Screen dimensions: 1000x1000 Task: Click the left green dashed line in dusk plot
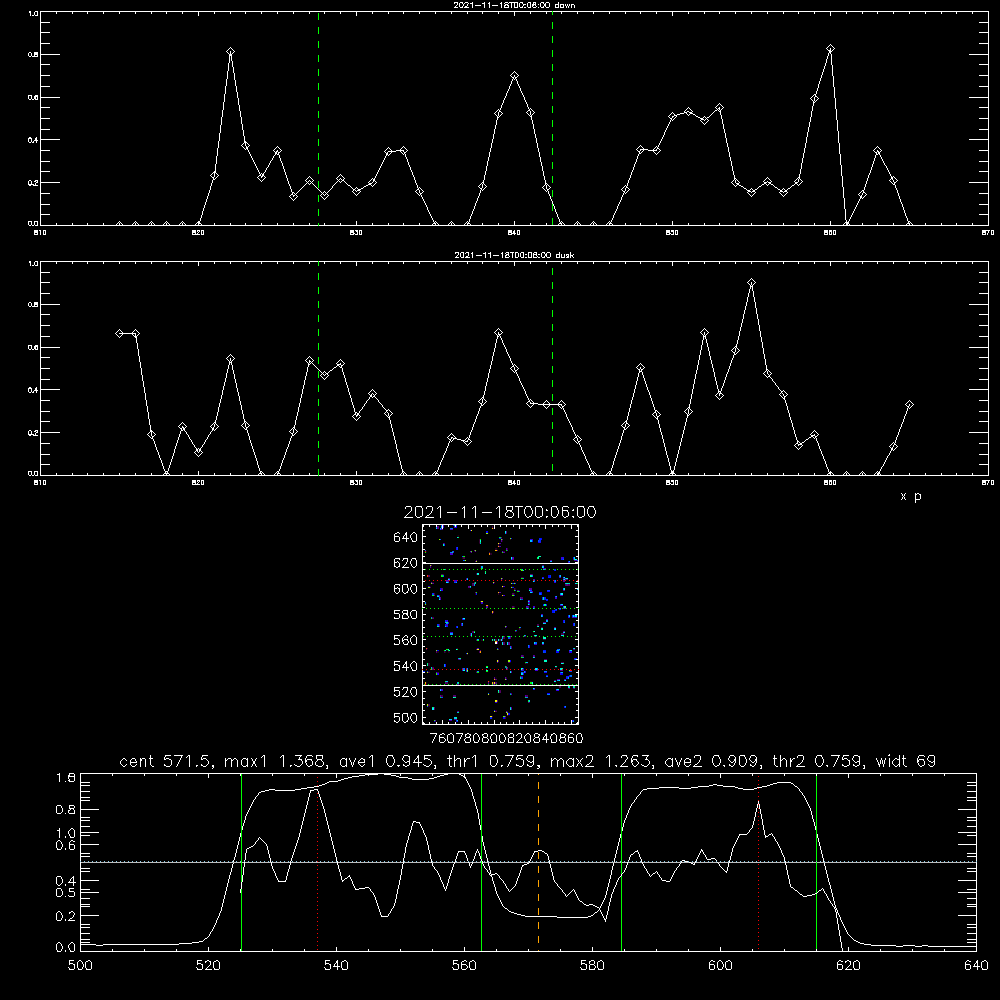(318, 368)
